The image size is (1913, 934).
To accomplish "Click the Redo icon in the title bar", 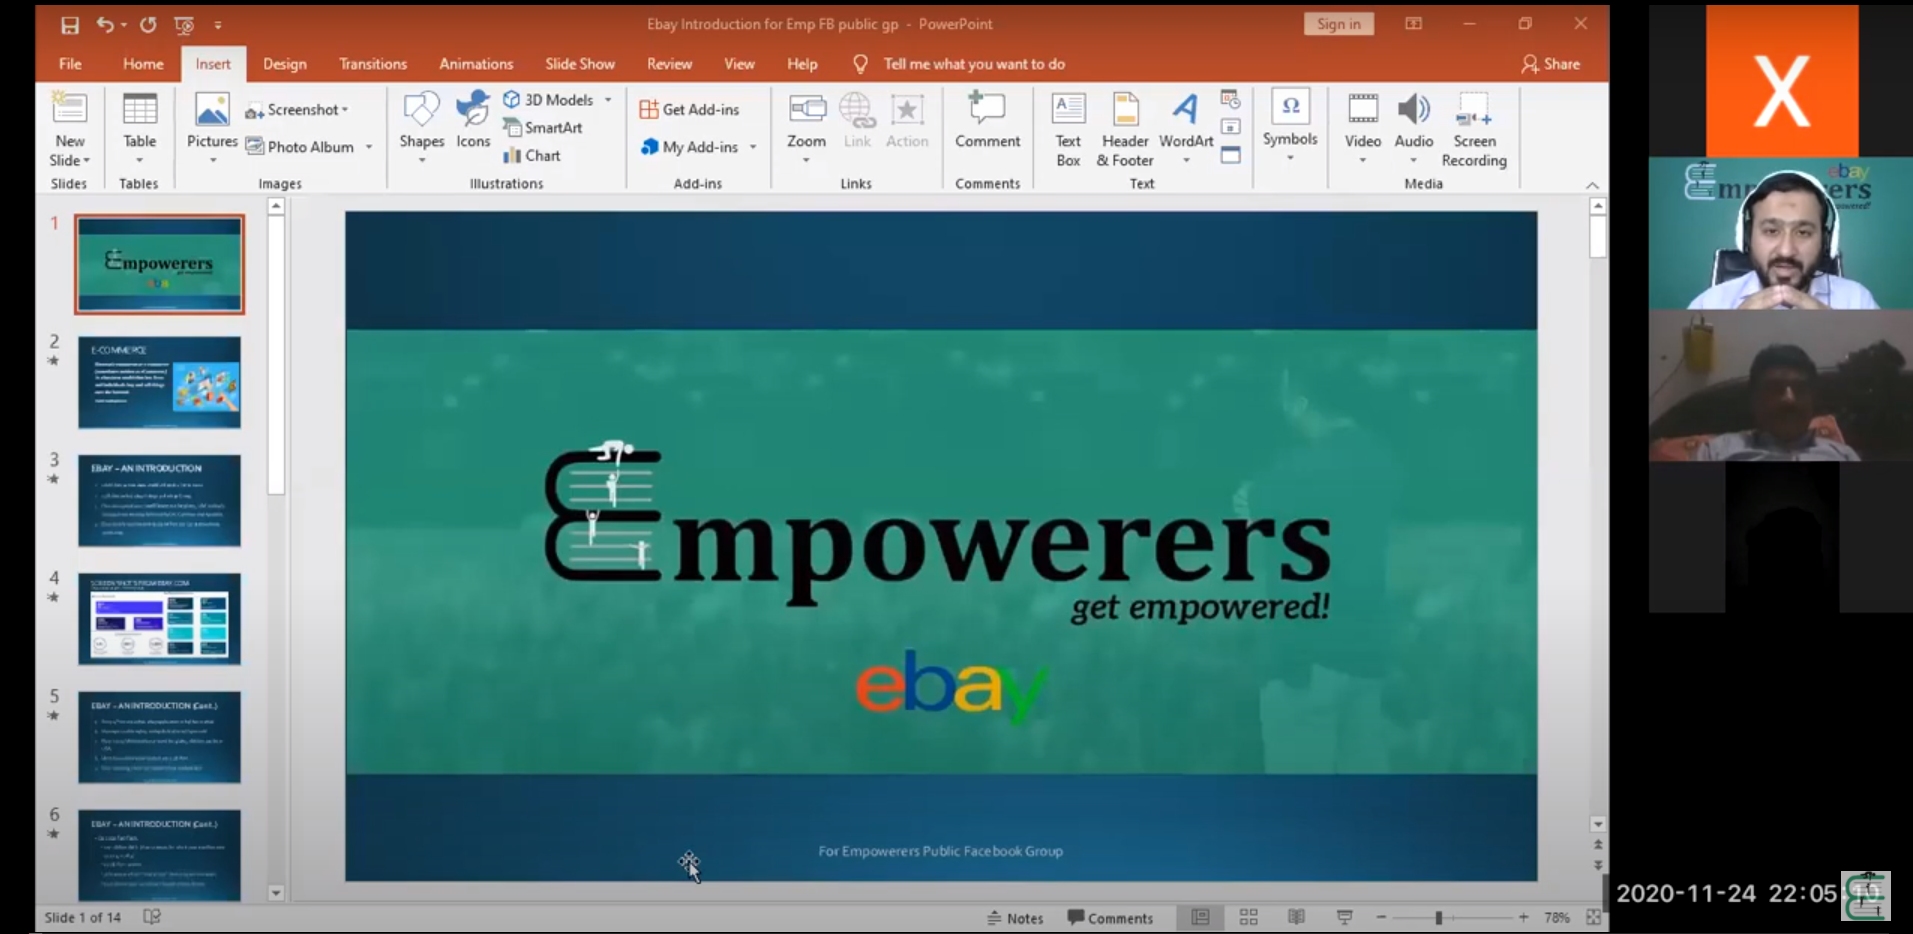I will click(x=148, y=25).
